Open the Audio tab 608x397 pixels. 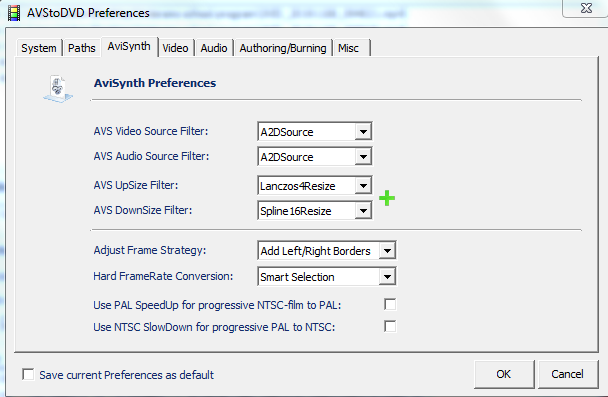(214, 48)
